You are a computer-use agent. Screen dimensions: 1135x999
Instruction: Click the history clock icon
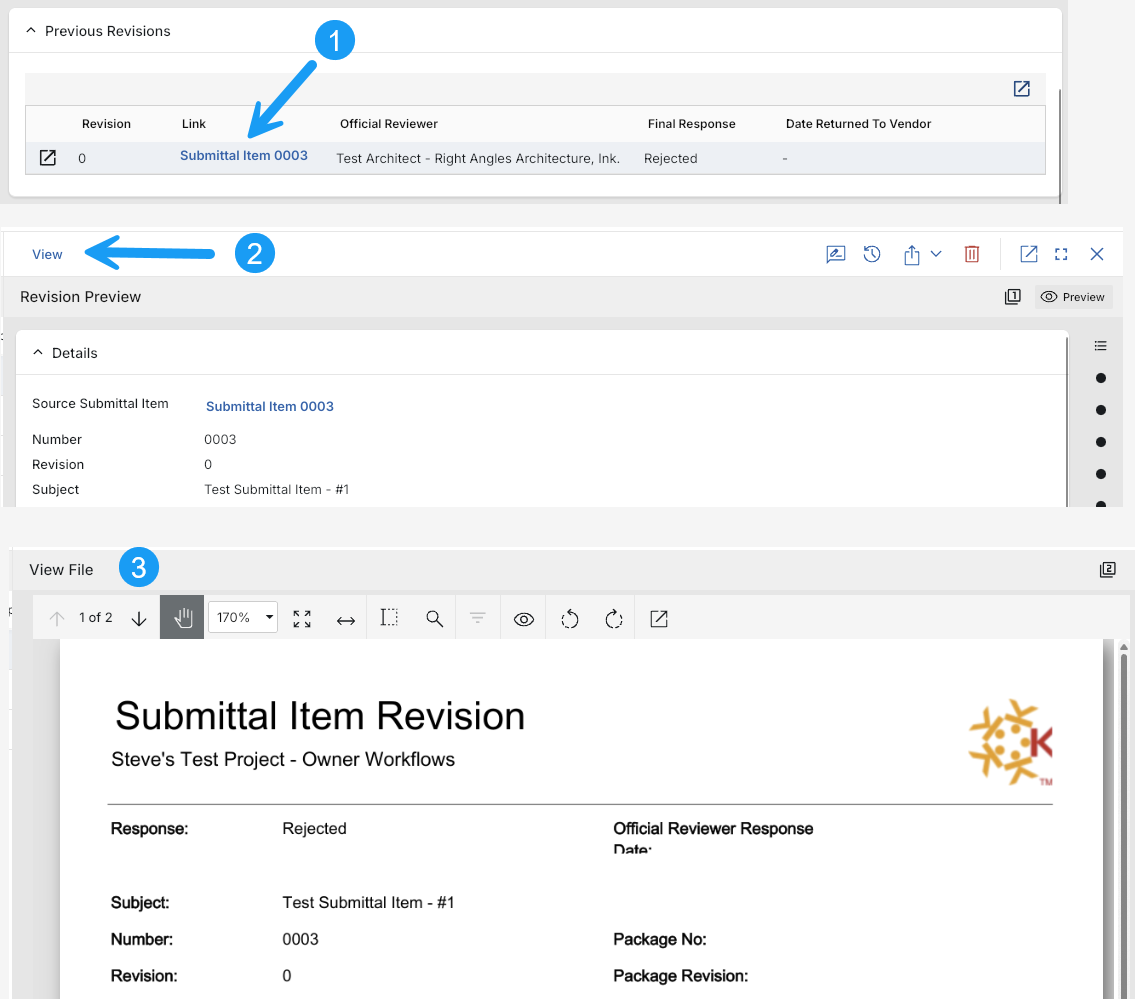[x=872, y=254]
